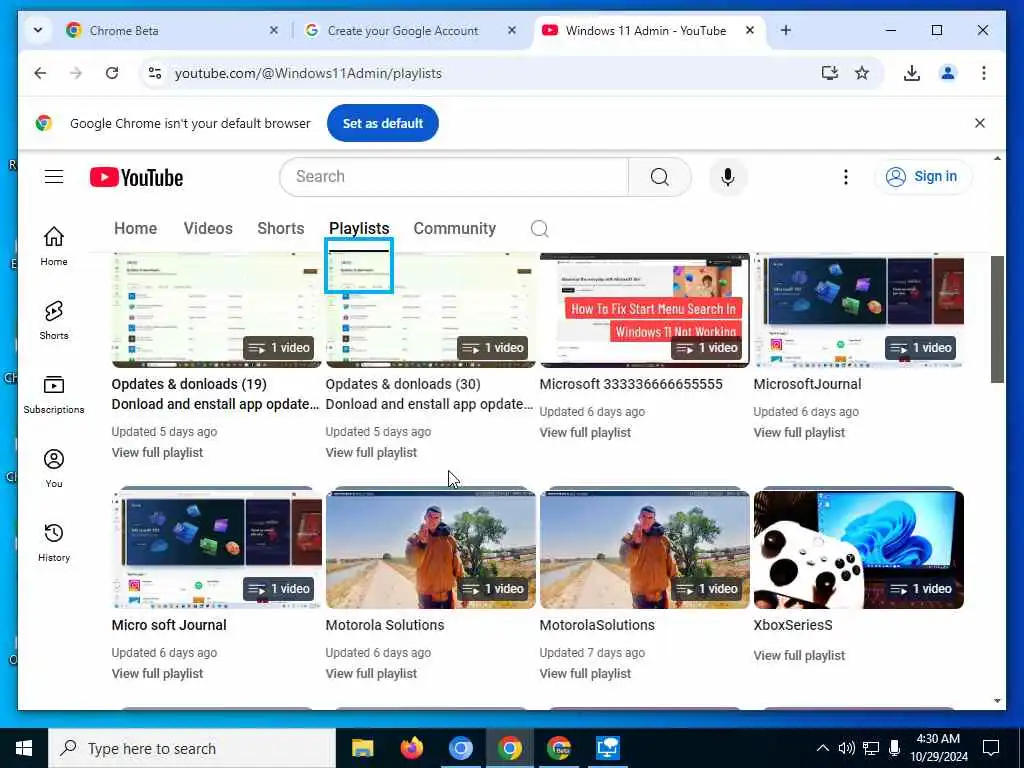View full playlist for Microsoft 333336666655555
This screenshot has height=768, width=1024.
tap(585, 432)
